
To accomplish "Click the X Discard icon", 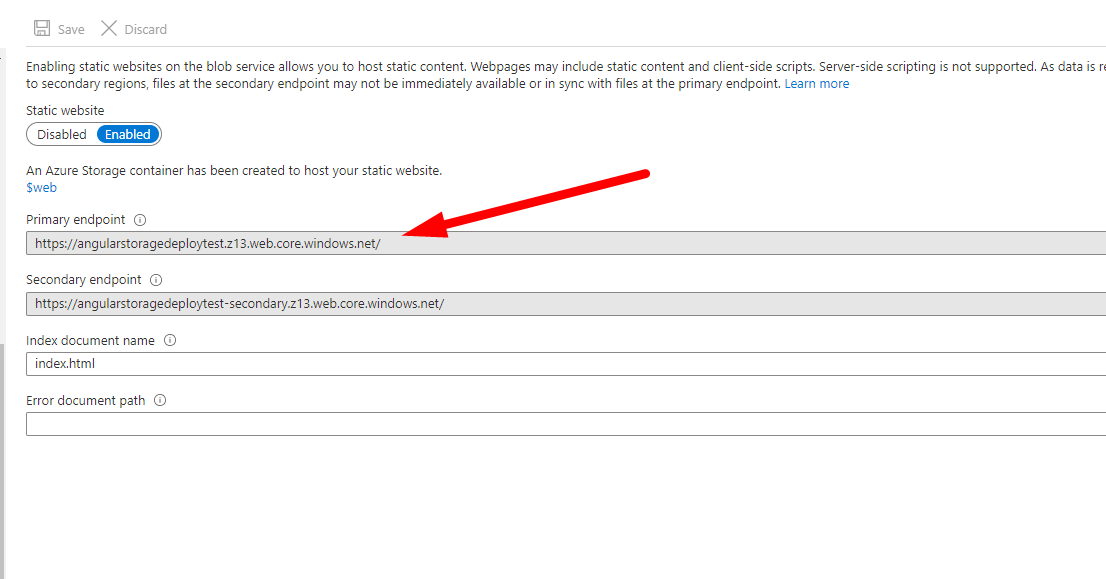I will pyautogui.click(x=109, y=29).
